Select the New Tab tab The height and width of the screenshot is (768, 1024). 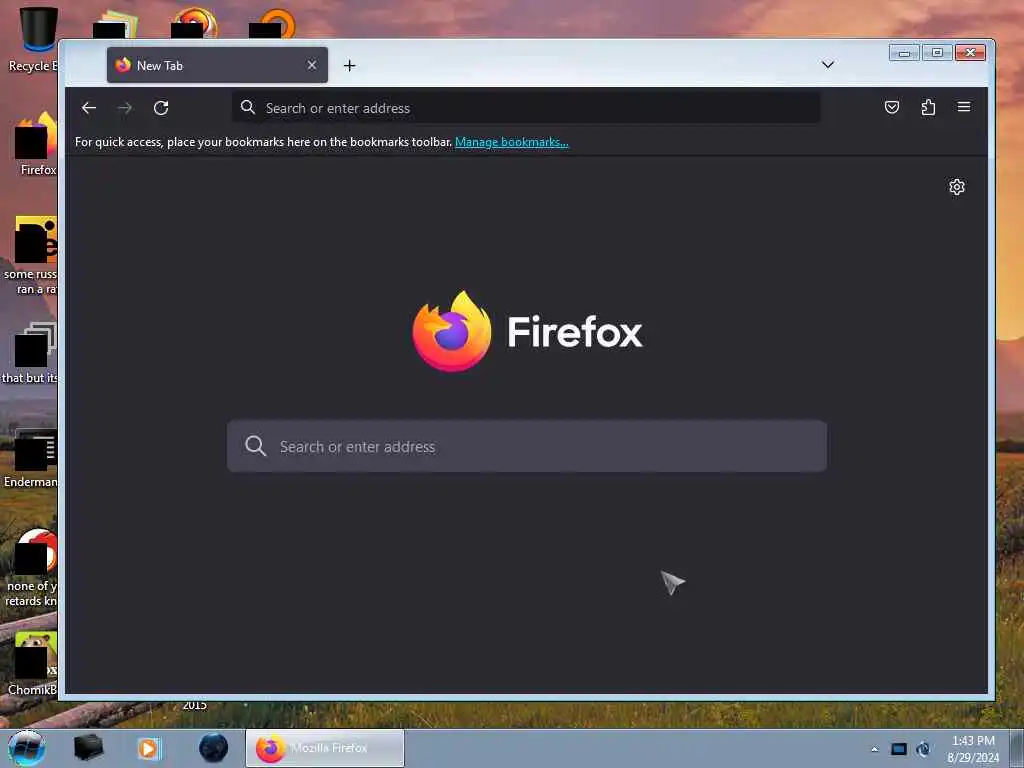[x=217, y=65]
